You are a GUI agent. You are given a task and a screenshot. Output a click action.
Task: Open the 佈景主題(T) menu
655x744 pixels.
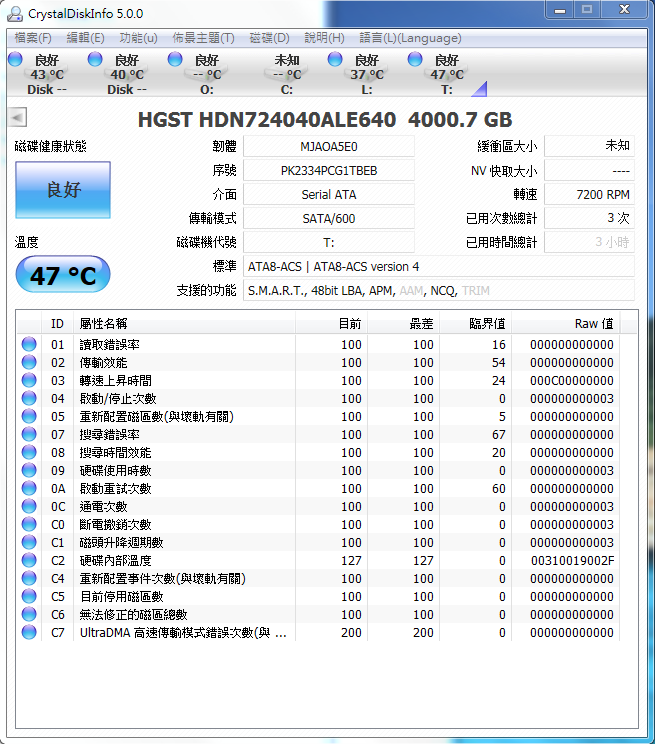203,38
